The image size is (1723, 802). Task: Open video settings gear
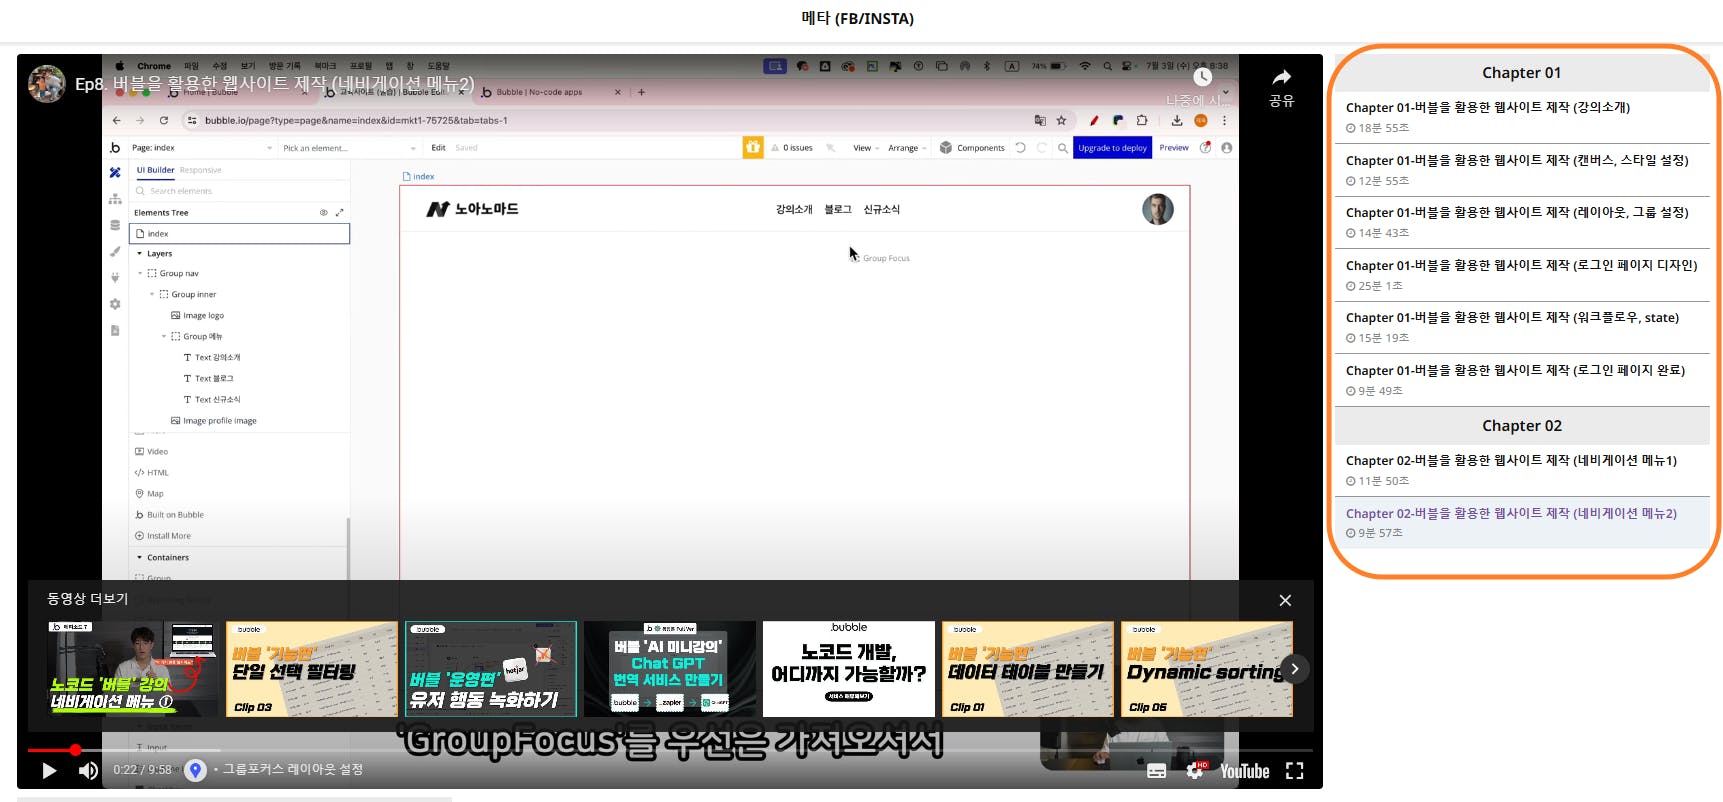tap(1195, 771)
